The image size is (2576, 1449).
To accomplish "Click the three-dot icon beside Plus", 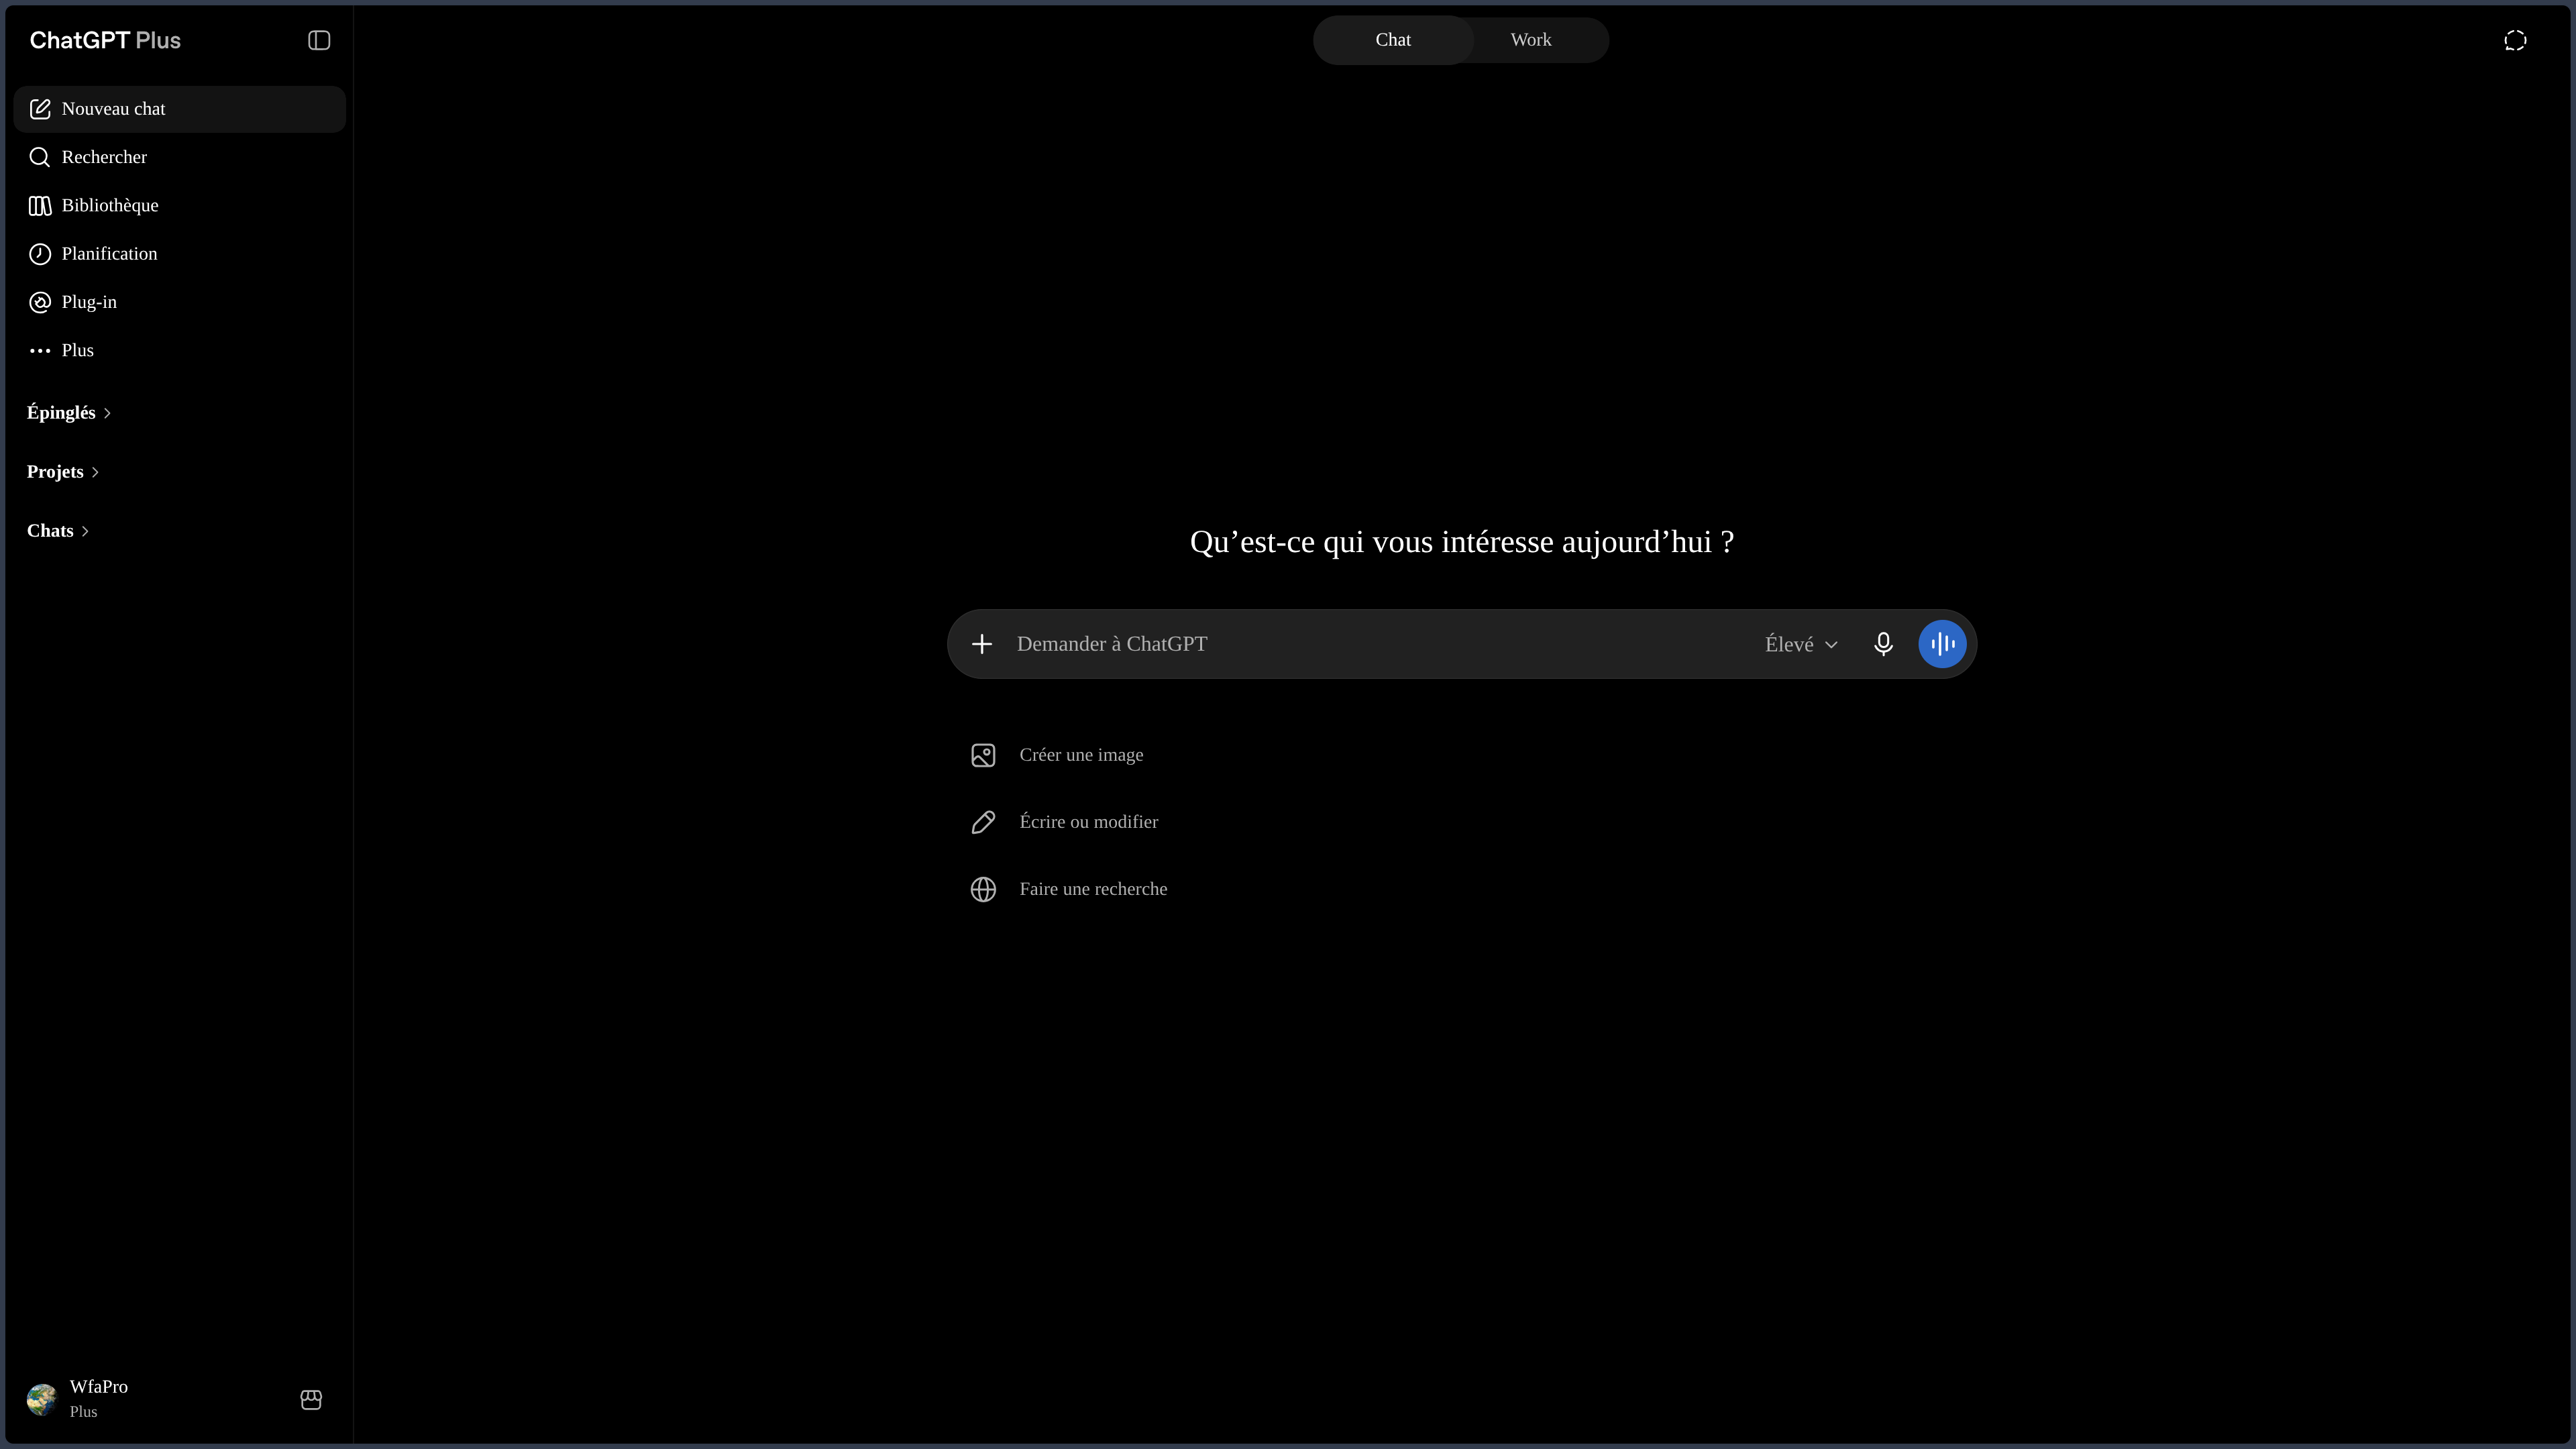I will [40, 350].
